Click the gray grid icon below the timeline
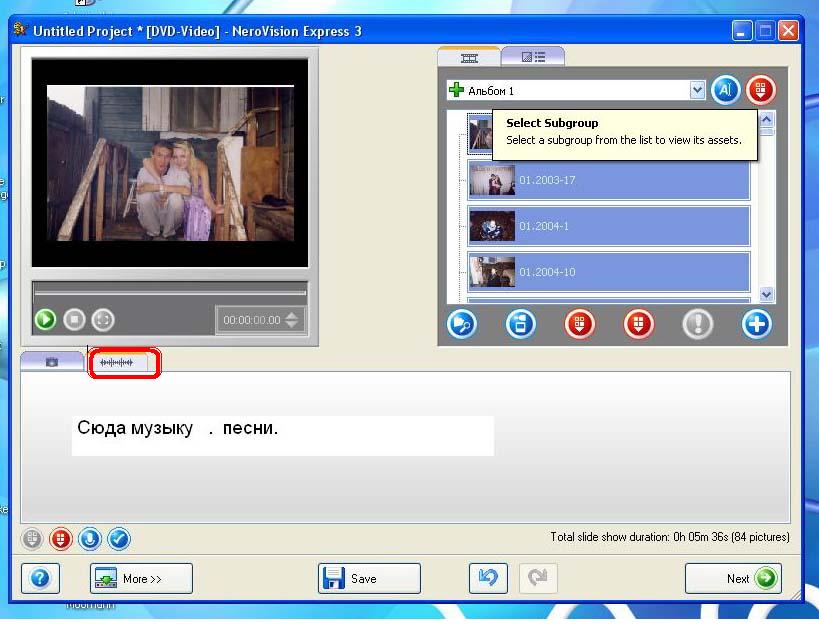 click(x=32, y=539)
